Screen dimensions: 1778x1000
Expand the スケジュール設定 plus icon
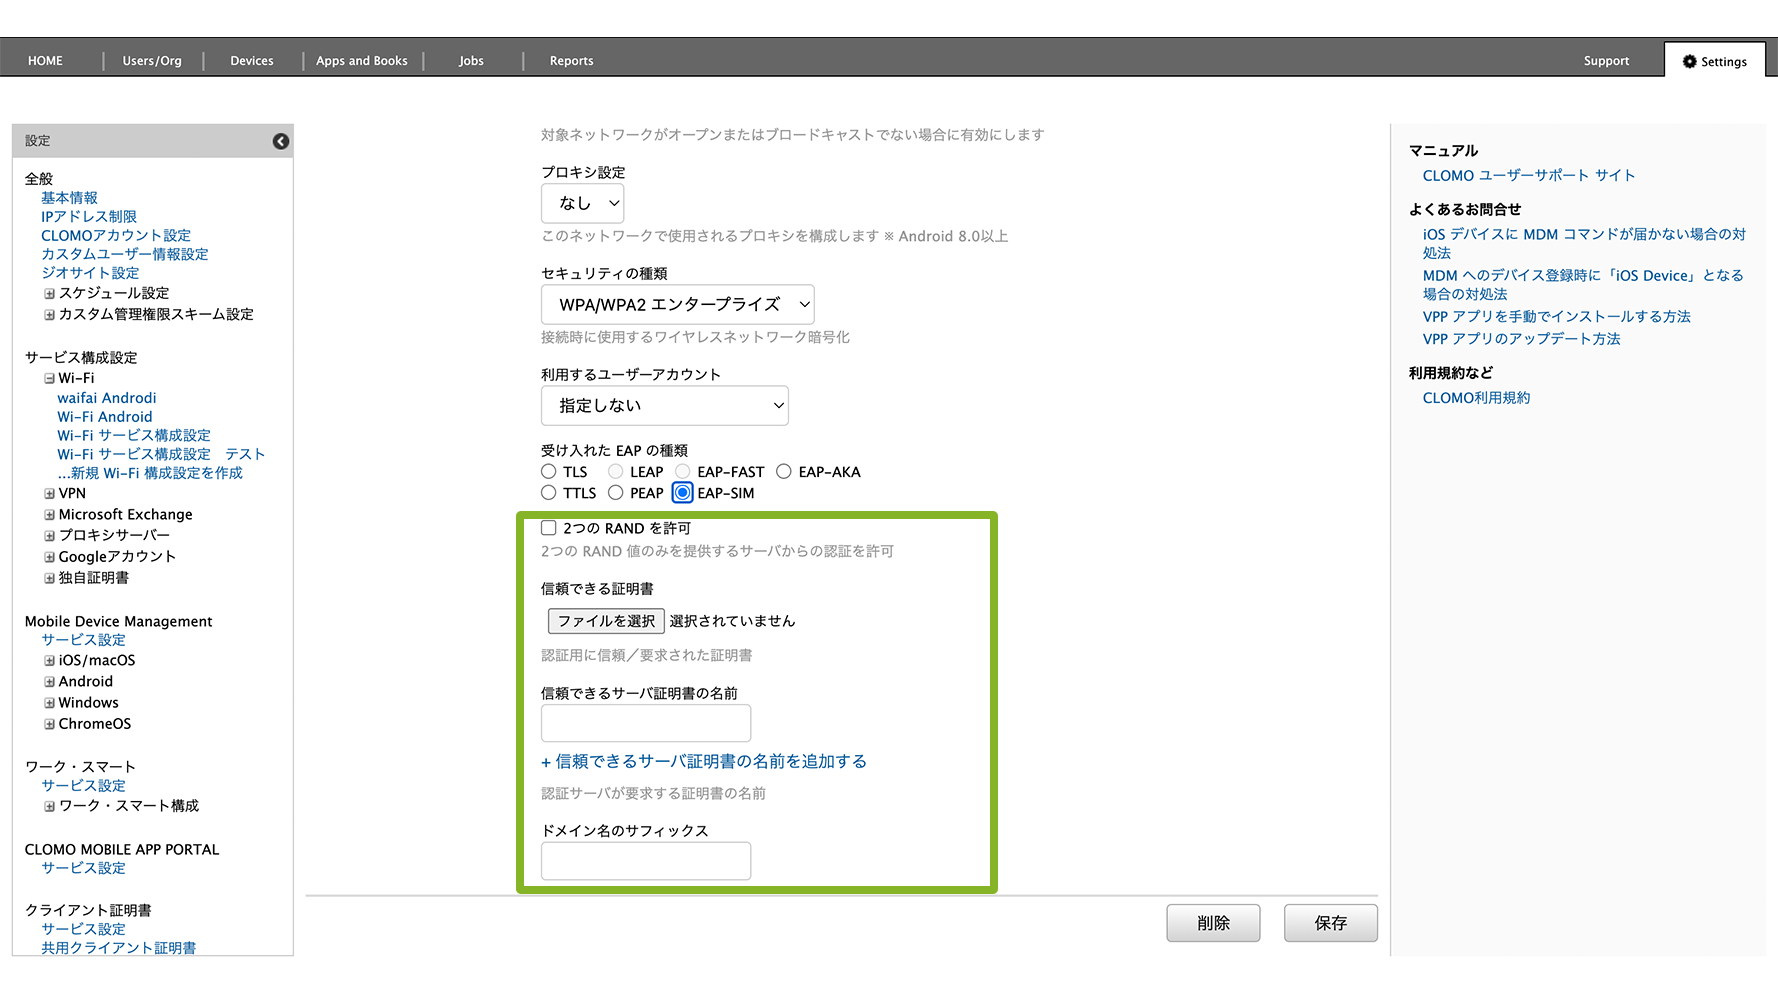[49, 294]
